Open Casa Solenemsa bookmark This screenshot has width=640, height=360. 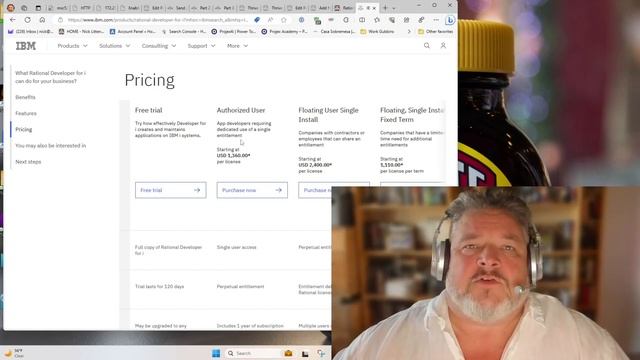(x=334, y=31)
